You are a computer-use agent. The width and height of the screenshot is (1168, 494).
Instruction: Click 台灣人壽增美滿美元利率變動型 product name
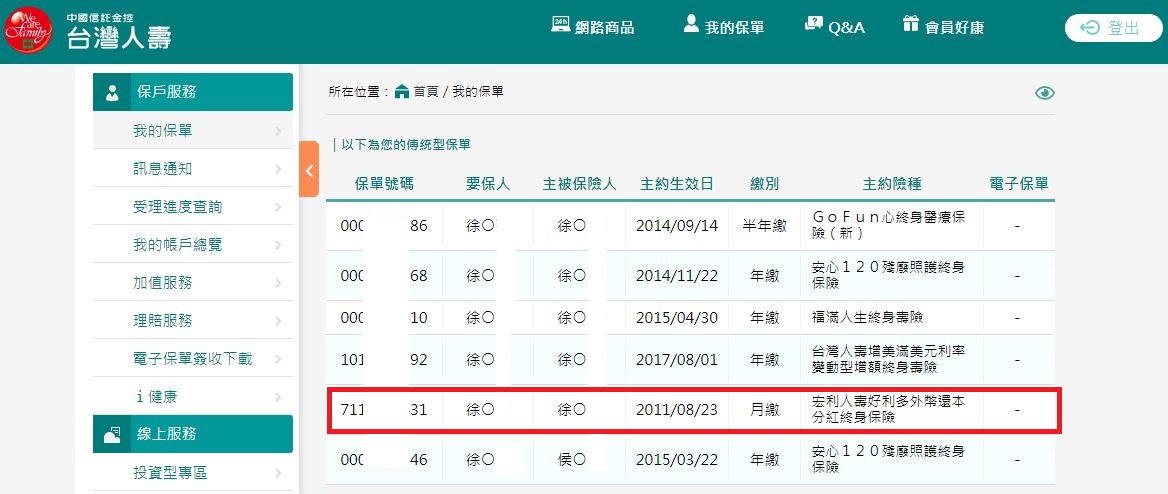[x=888, y=359]
